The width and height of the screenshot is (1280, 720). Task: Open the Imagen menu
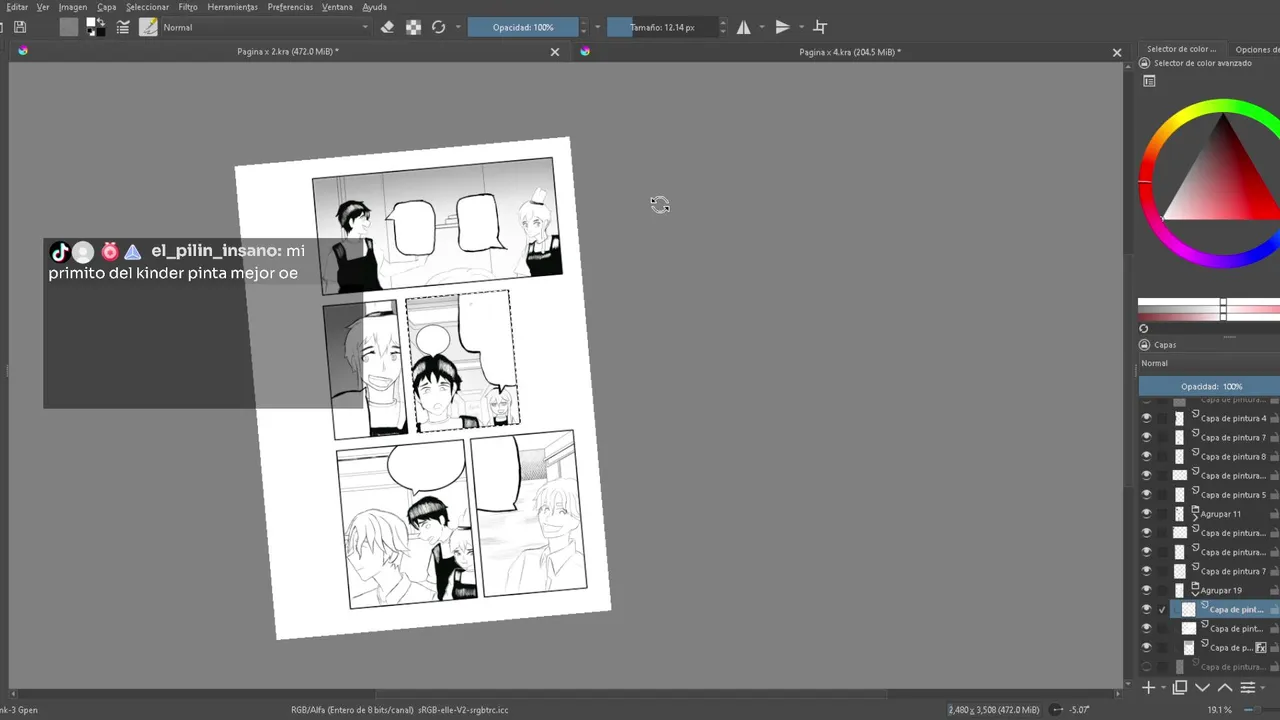pos(73,7)
